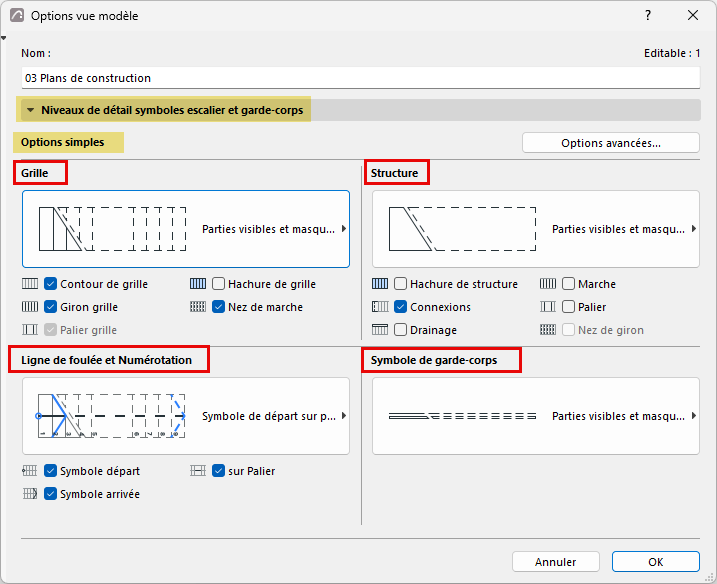
Task: Click the Symbole arrivée icon
Action: pos(30,494)
